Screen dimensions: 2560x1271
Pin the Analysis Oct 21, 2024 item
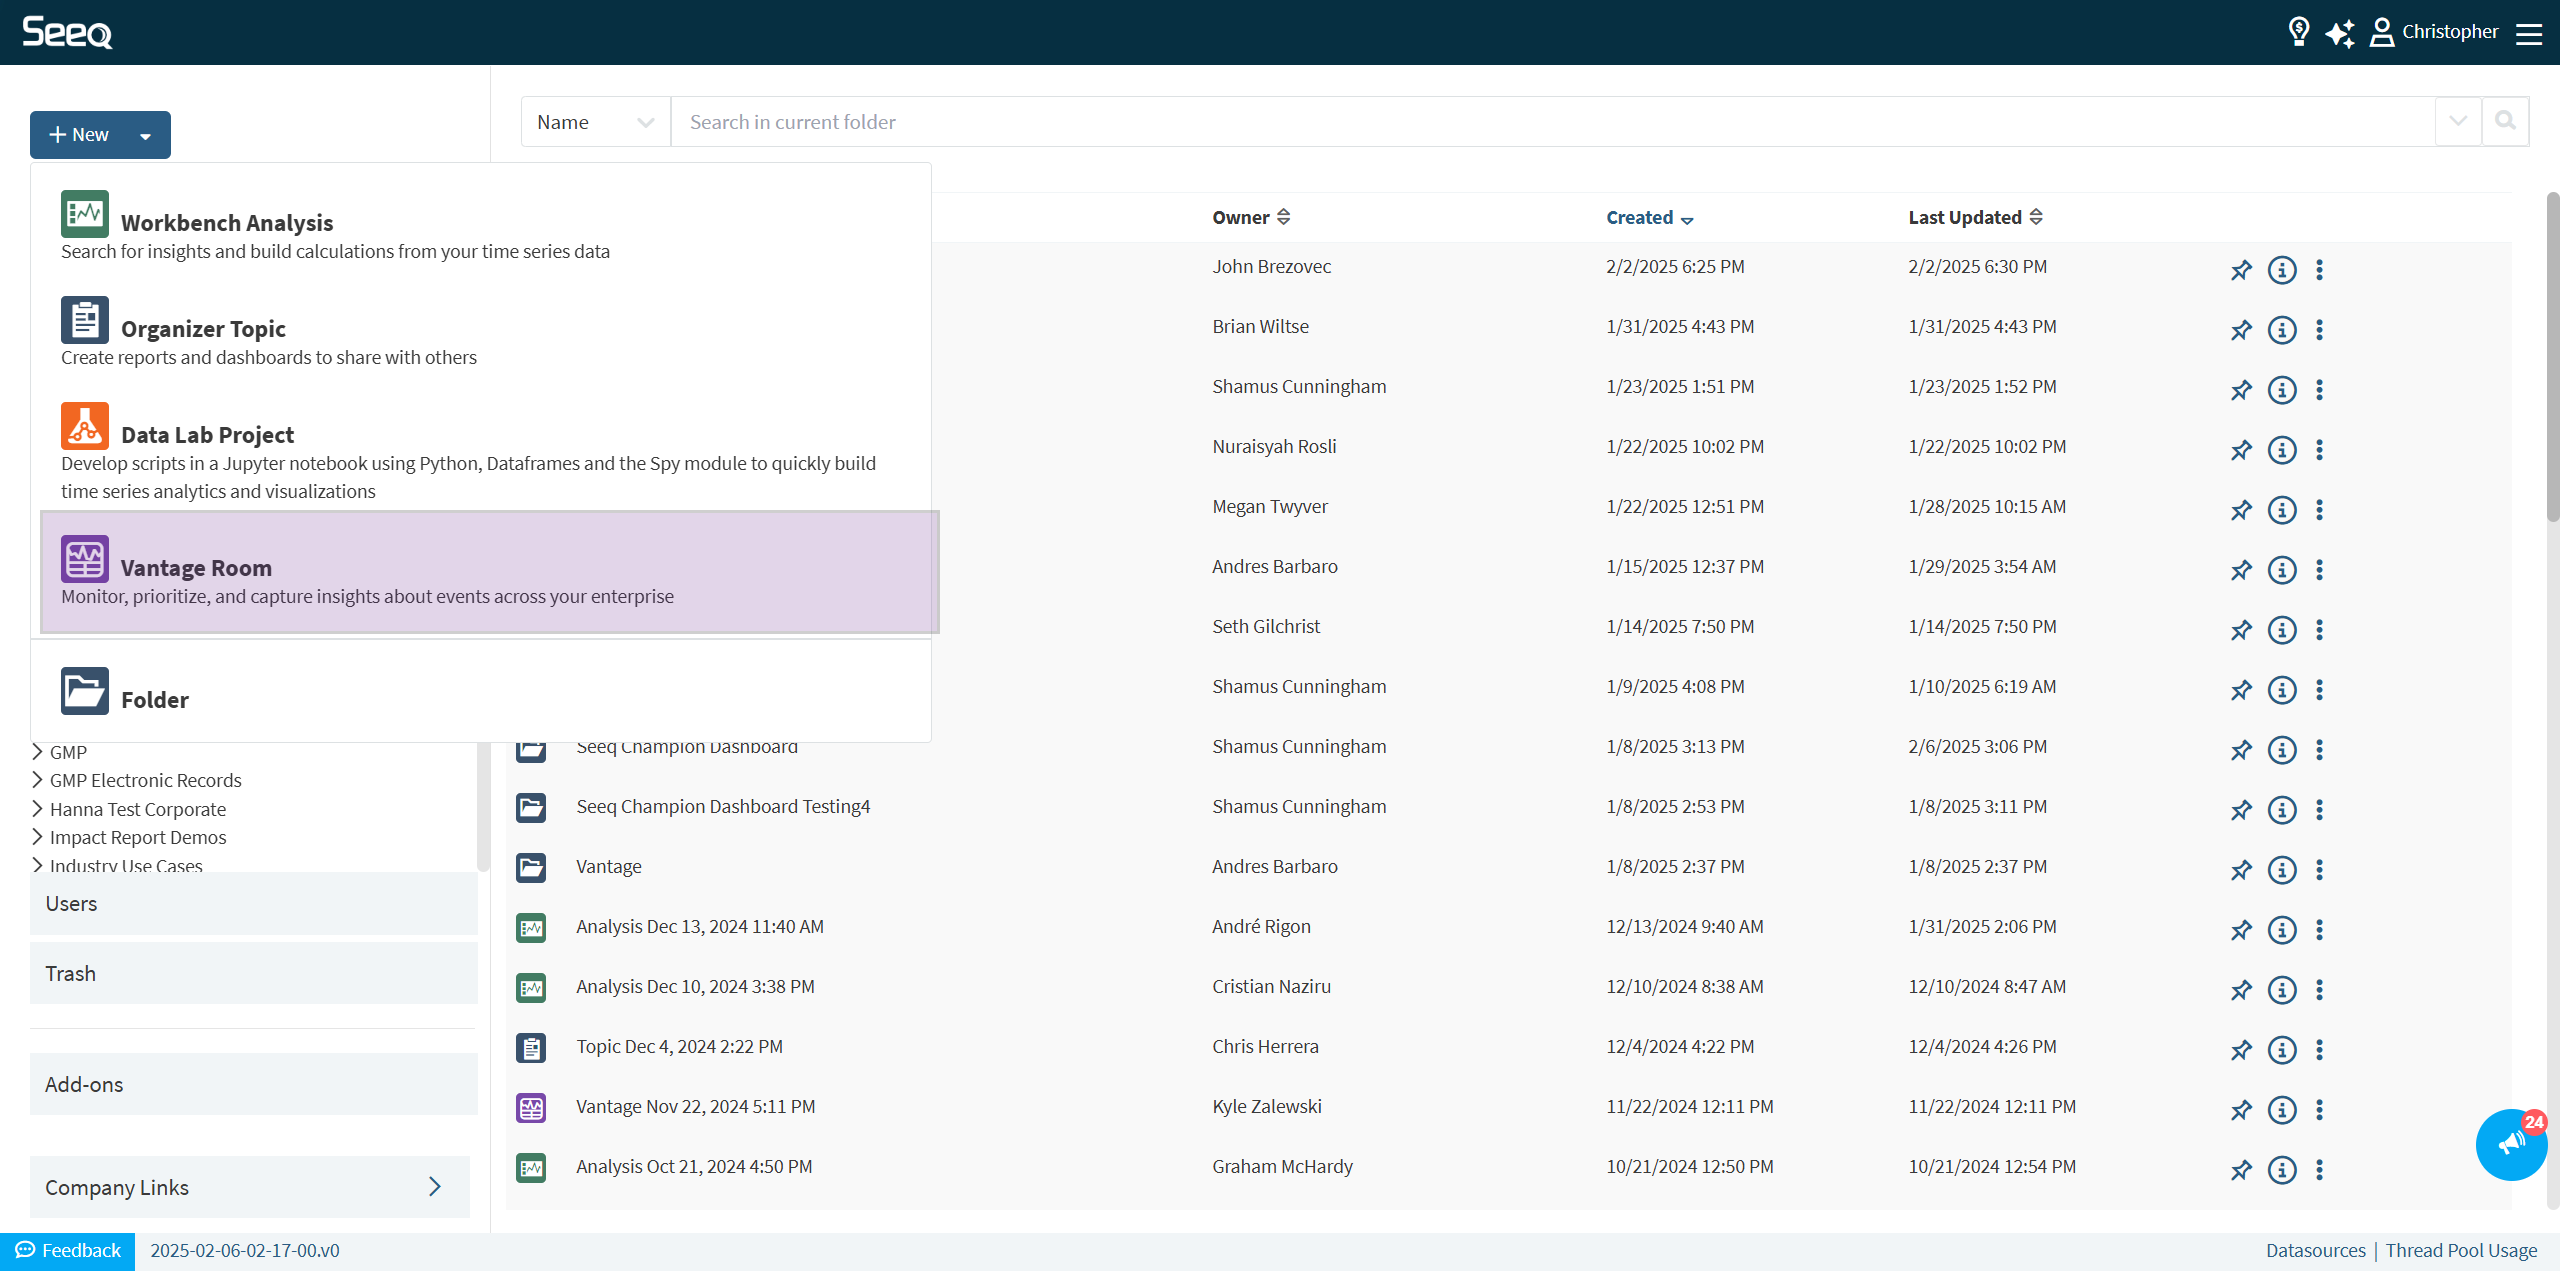(2240, 1170)
